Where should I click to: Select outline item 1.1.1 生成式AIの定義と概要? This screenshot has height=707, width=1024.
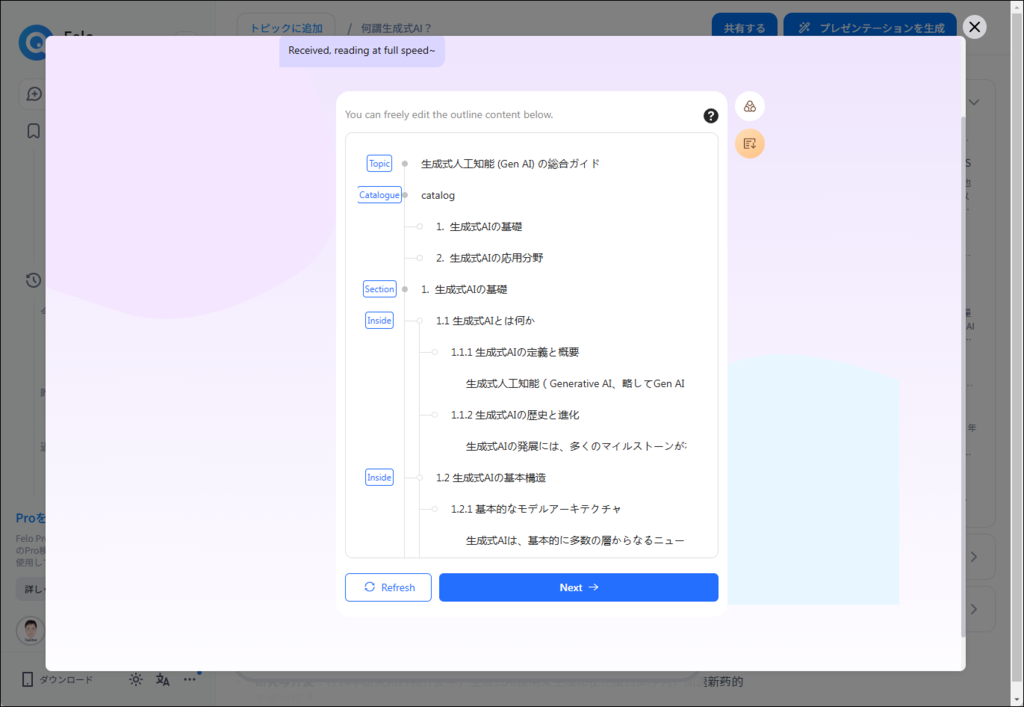coord(515,352)
